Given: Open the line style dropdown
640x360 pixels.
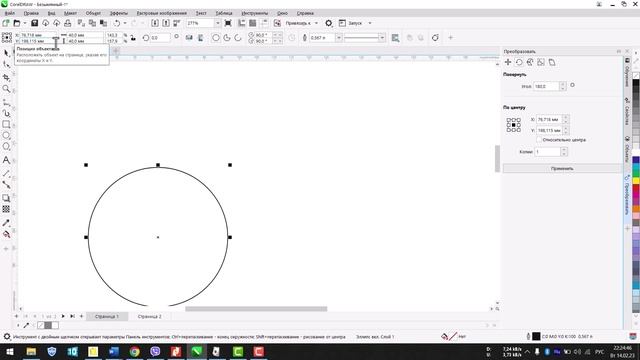Looking at the screenshot, I should (382, 38).
